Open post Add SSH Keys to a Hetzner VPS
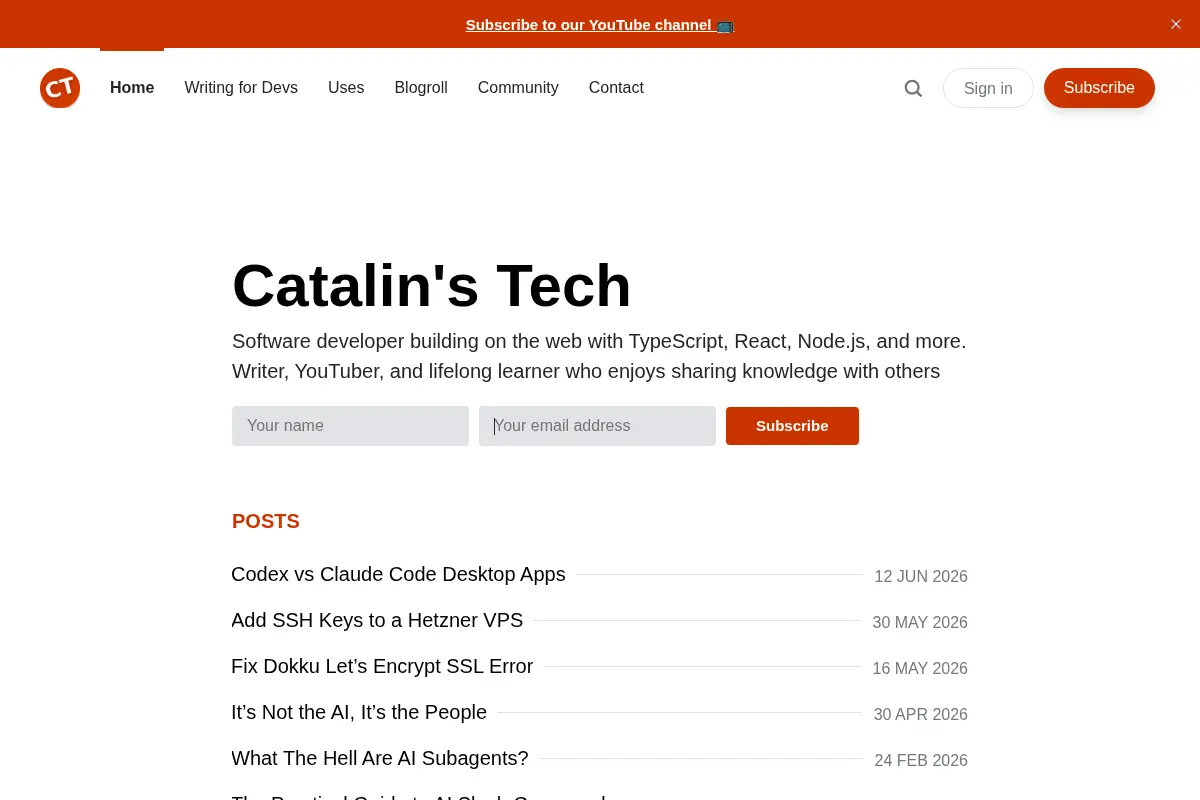 [377, 621]
